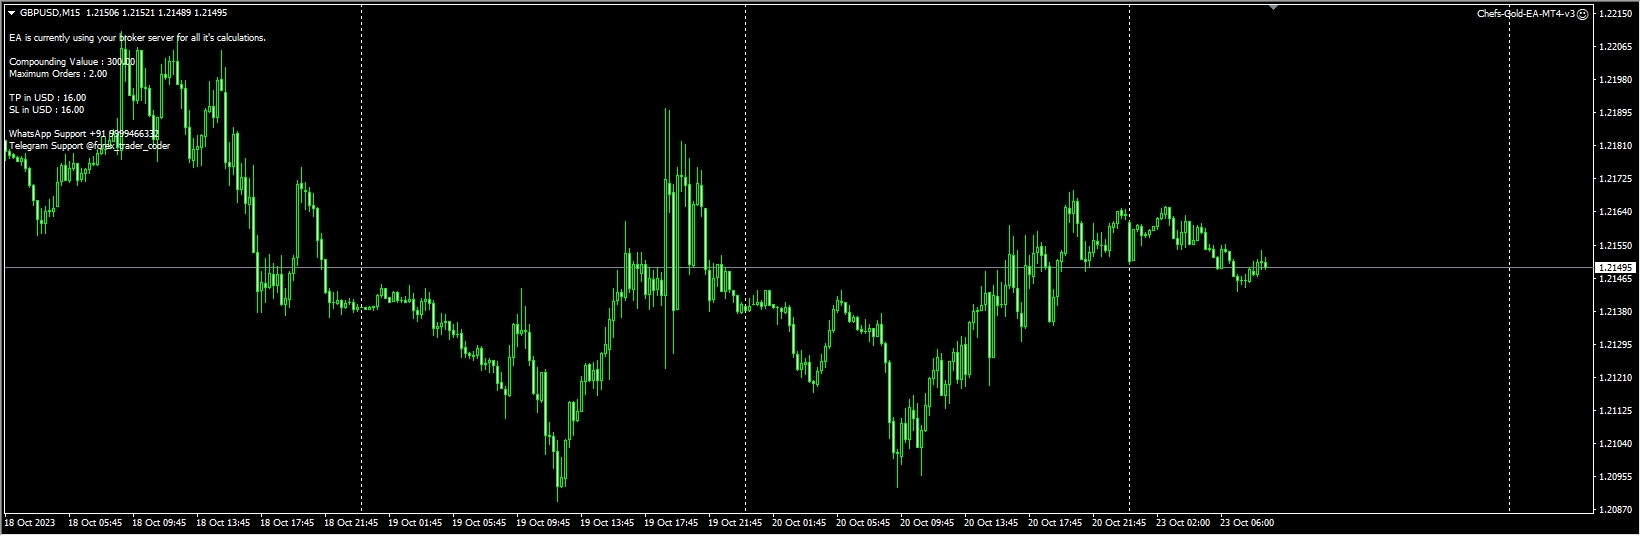This screenshot has height=536, width=1641.
Task: Click the '19 Oct 17:45' time axis label
Action: pyautogui.click(x=672, y=522)
